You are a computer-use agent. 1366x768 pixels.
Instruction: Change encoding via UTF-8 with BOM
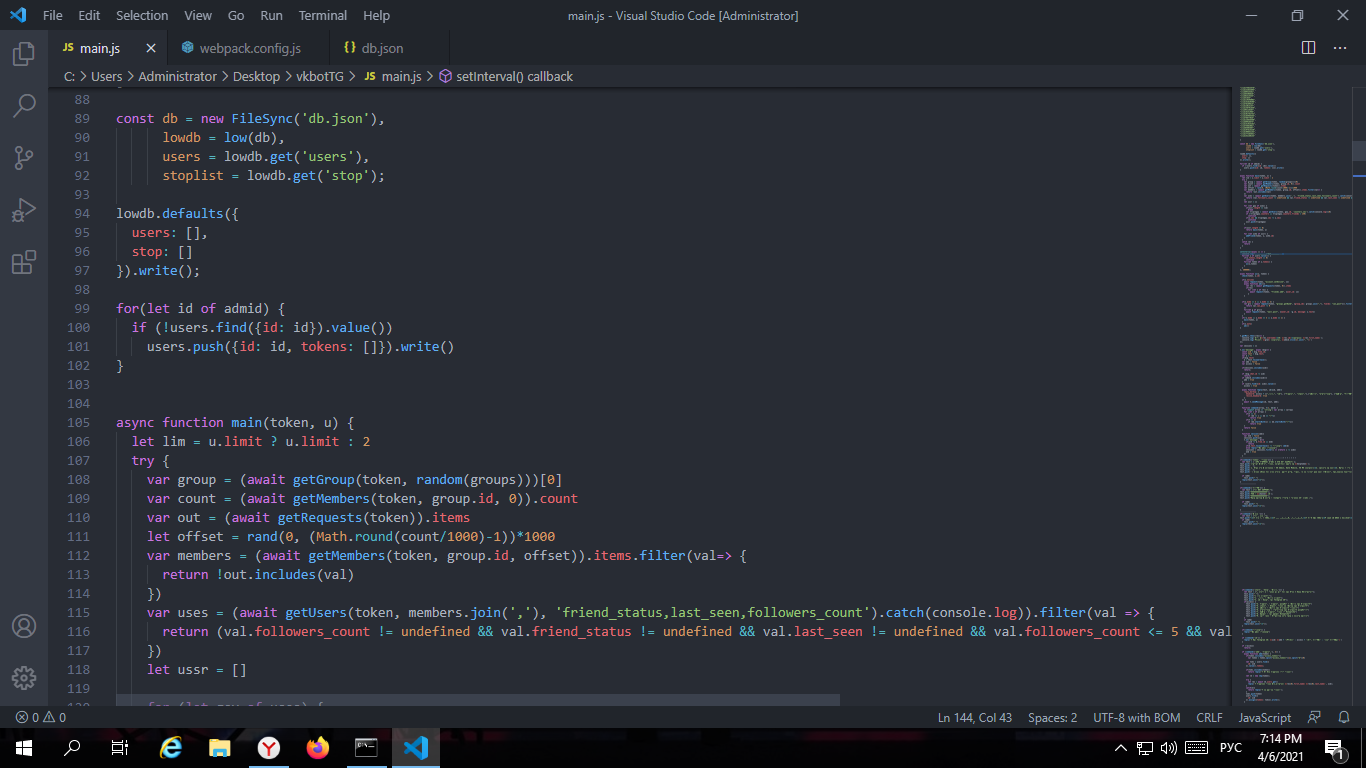point(1136,717)
